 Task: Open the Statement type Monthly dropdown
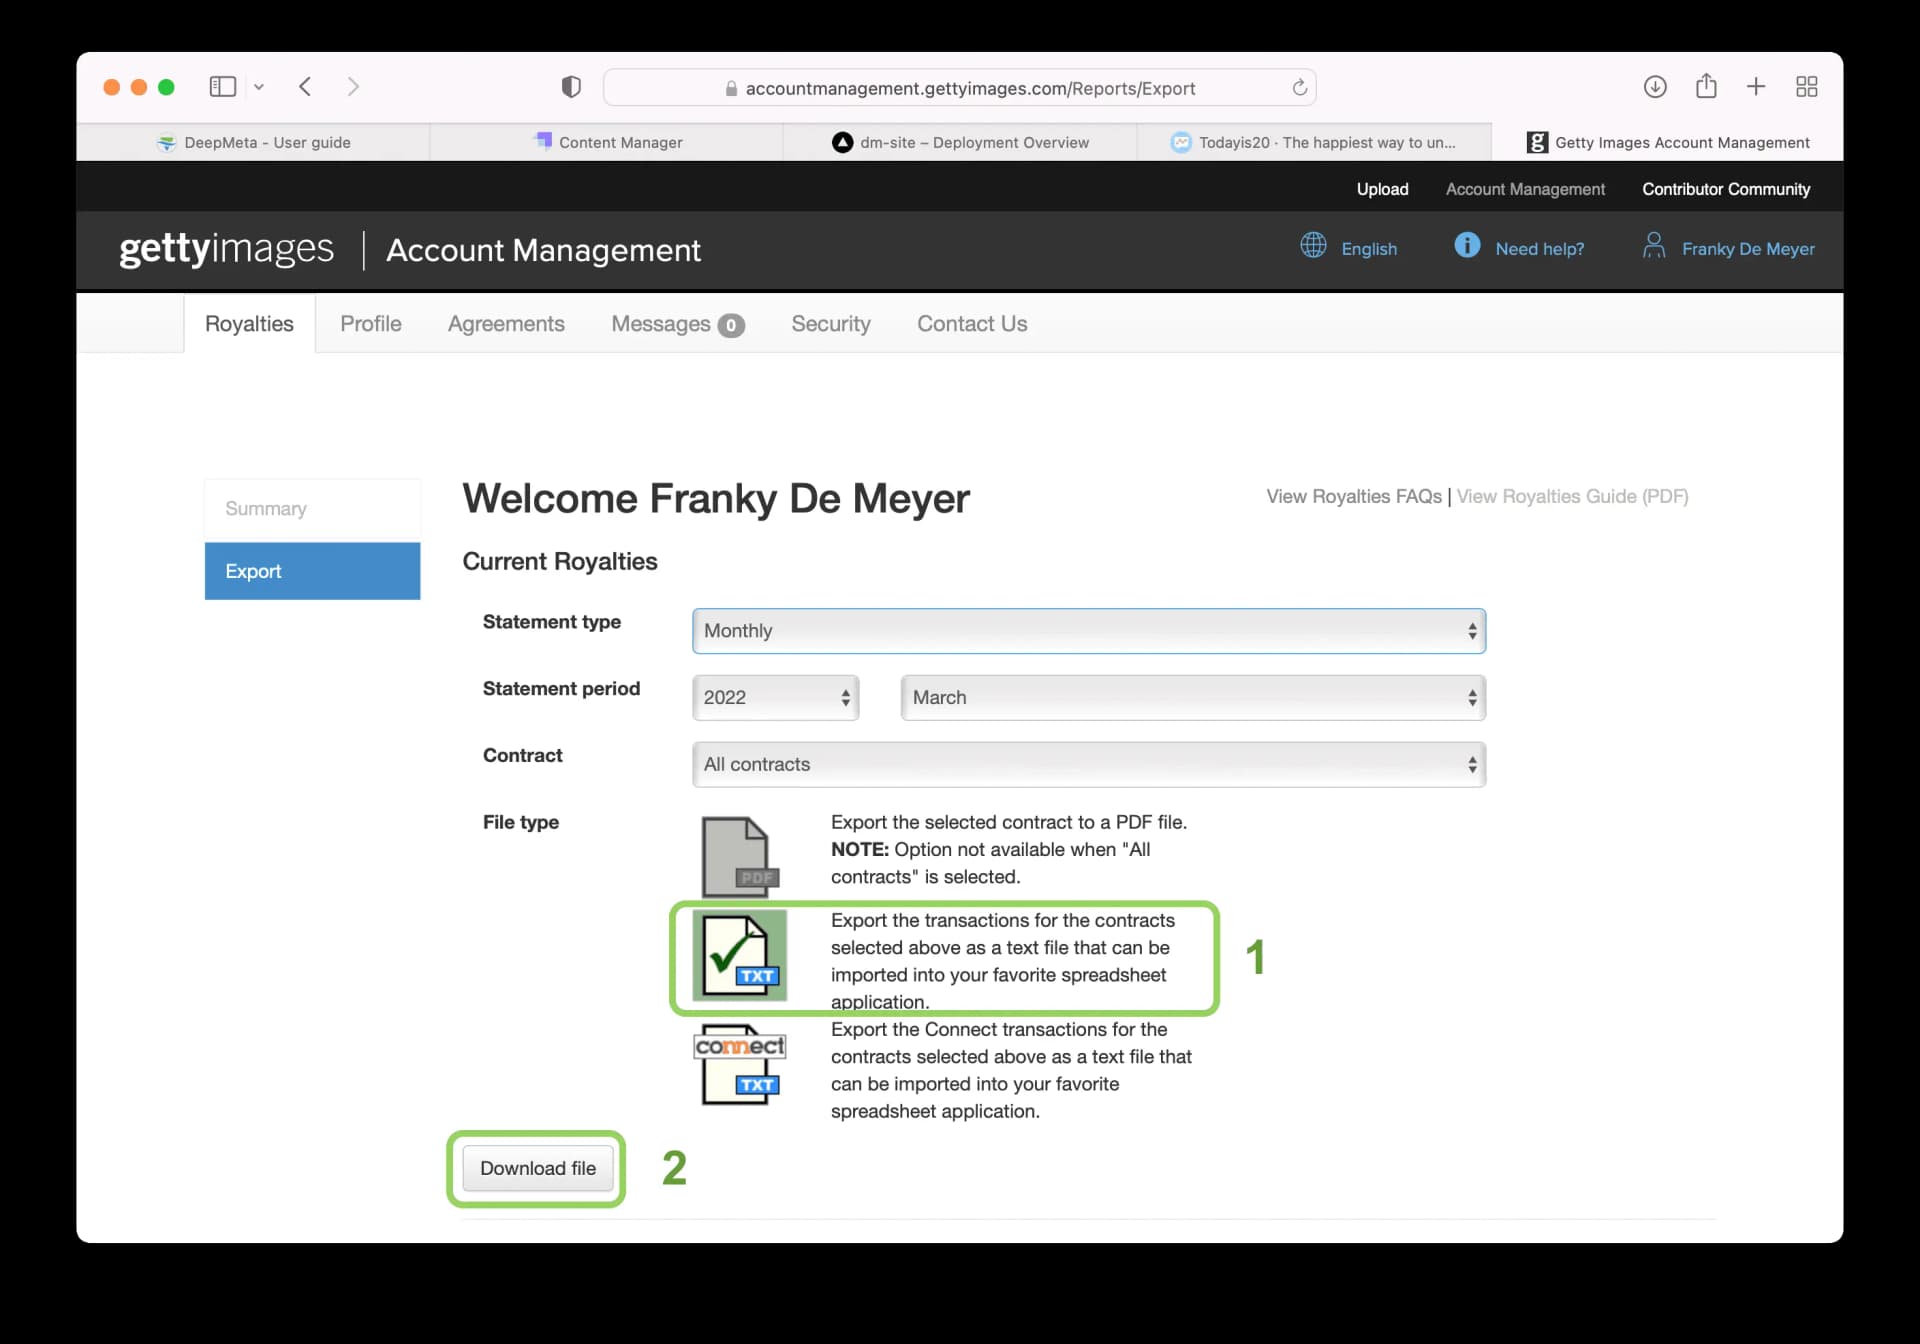[1088, 631]
